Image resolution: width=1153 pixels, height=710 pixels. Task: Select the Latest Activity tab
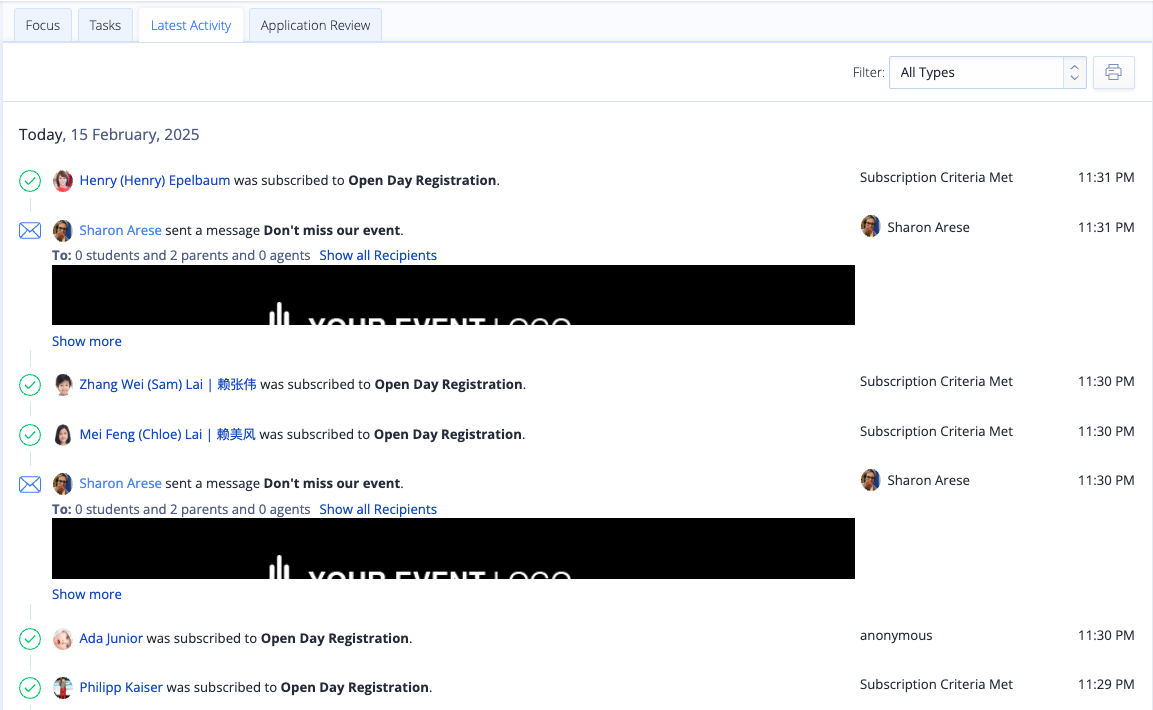pyautogui.click(x=190, y=24)
